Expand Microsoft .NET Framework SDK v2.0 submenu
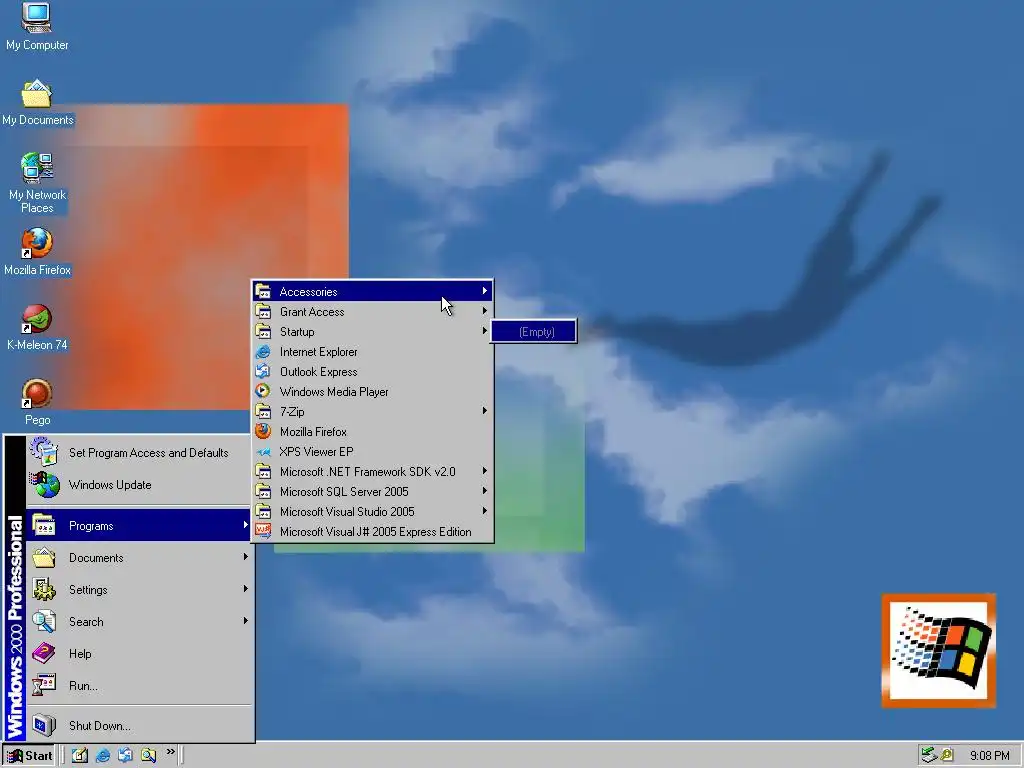 [x=372, y=472]
